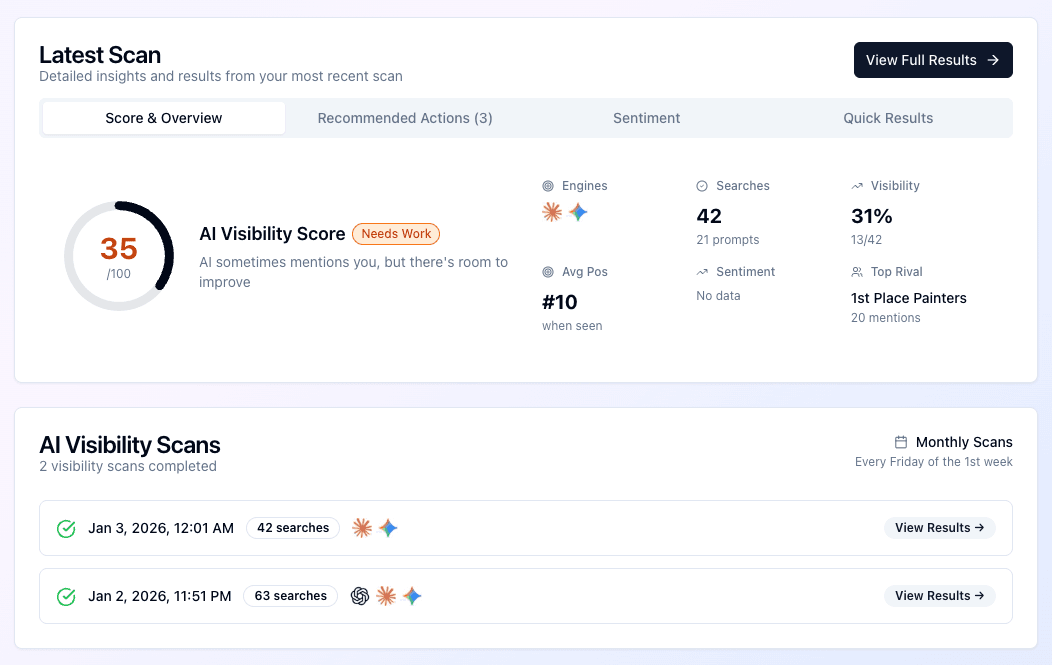
Task: Open View Results for the Jan 3 scan
Action: (x=939, y=527)
